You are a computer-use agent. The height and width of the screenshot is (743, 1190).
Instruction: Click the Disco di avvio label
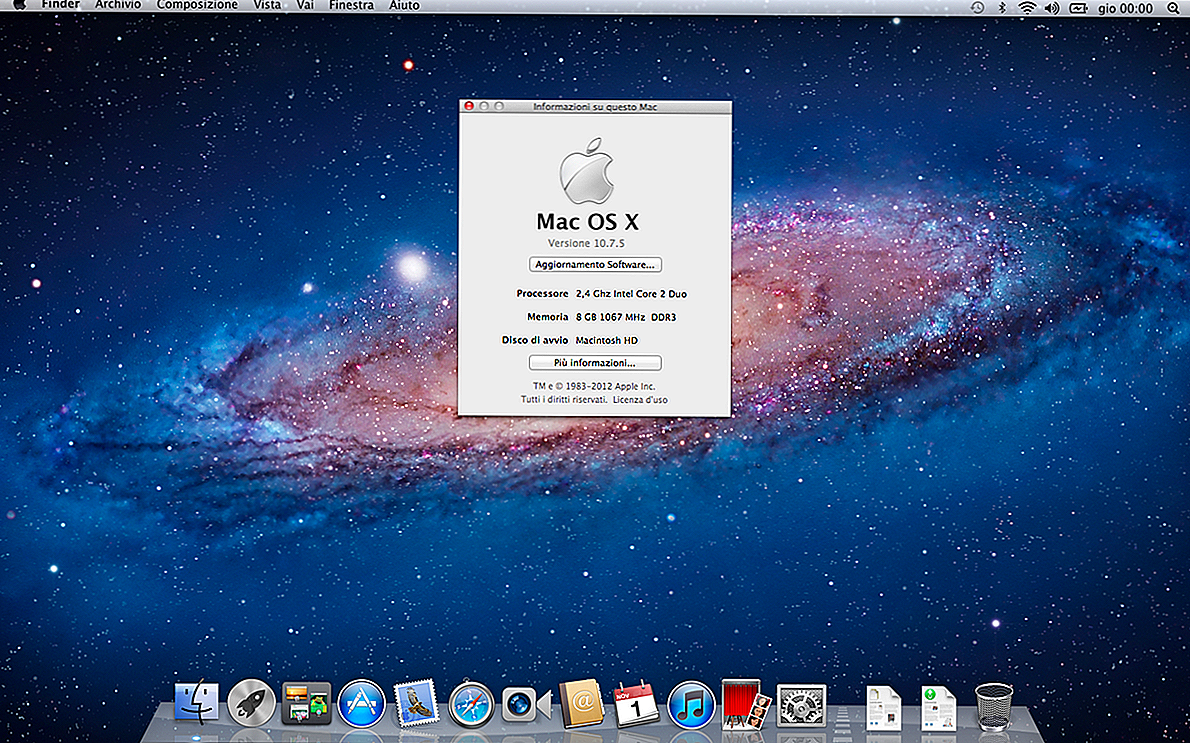pyautogui.click(x=535, y=340)
